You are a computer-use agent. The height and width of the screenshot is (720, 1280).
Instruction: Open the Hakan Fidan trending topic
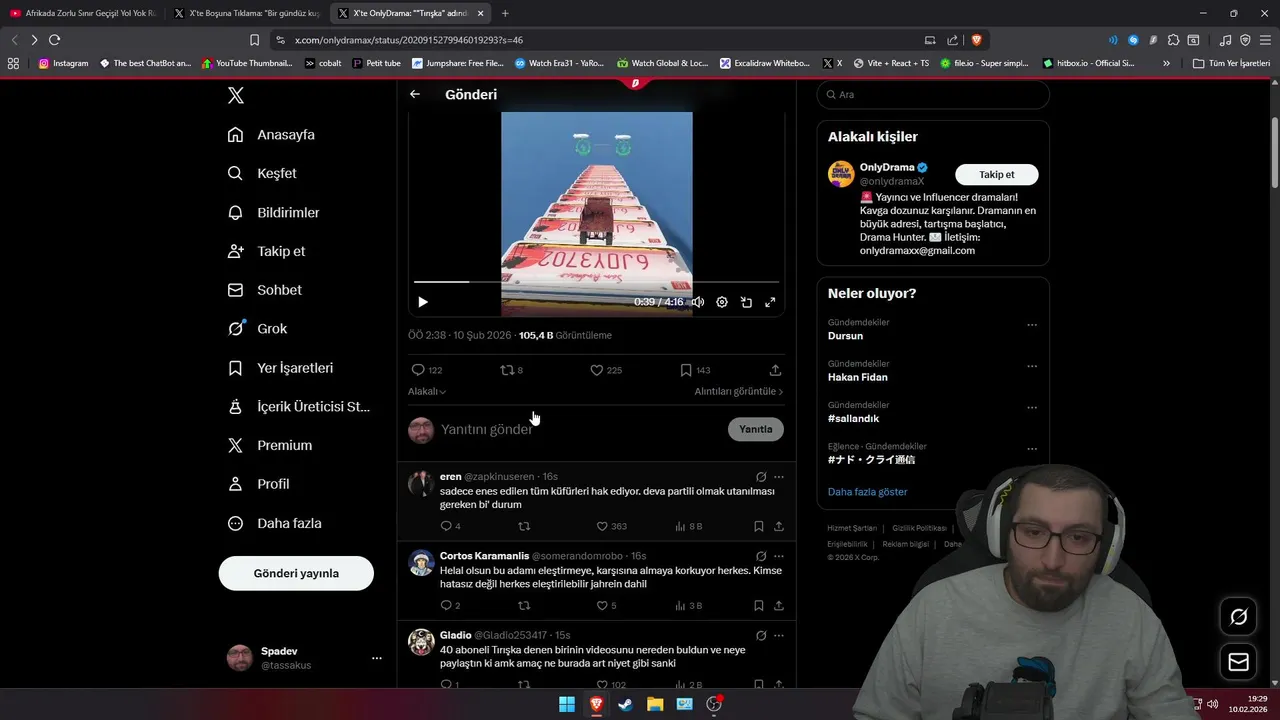(x=858, y=377)
